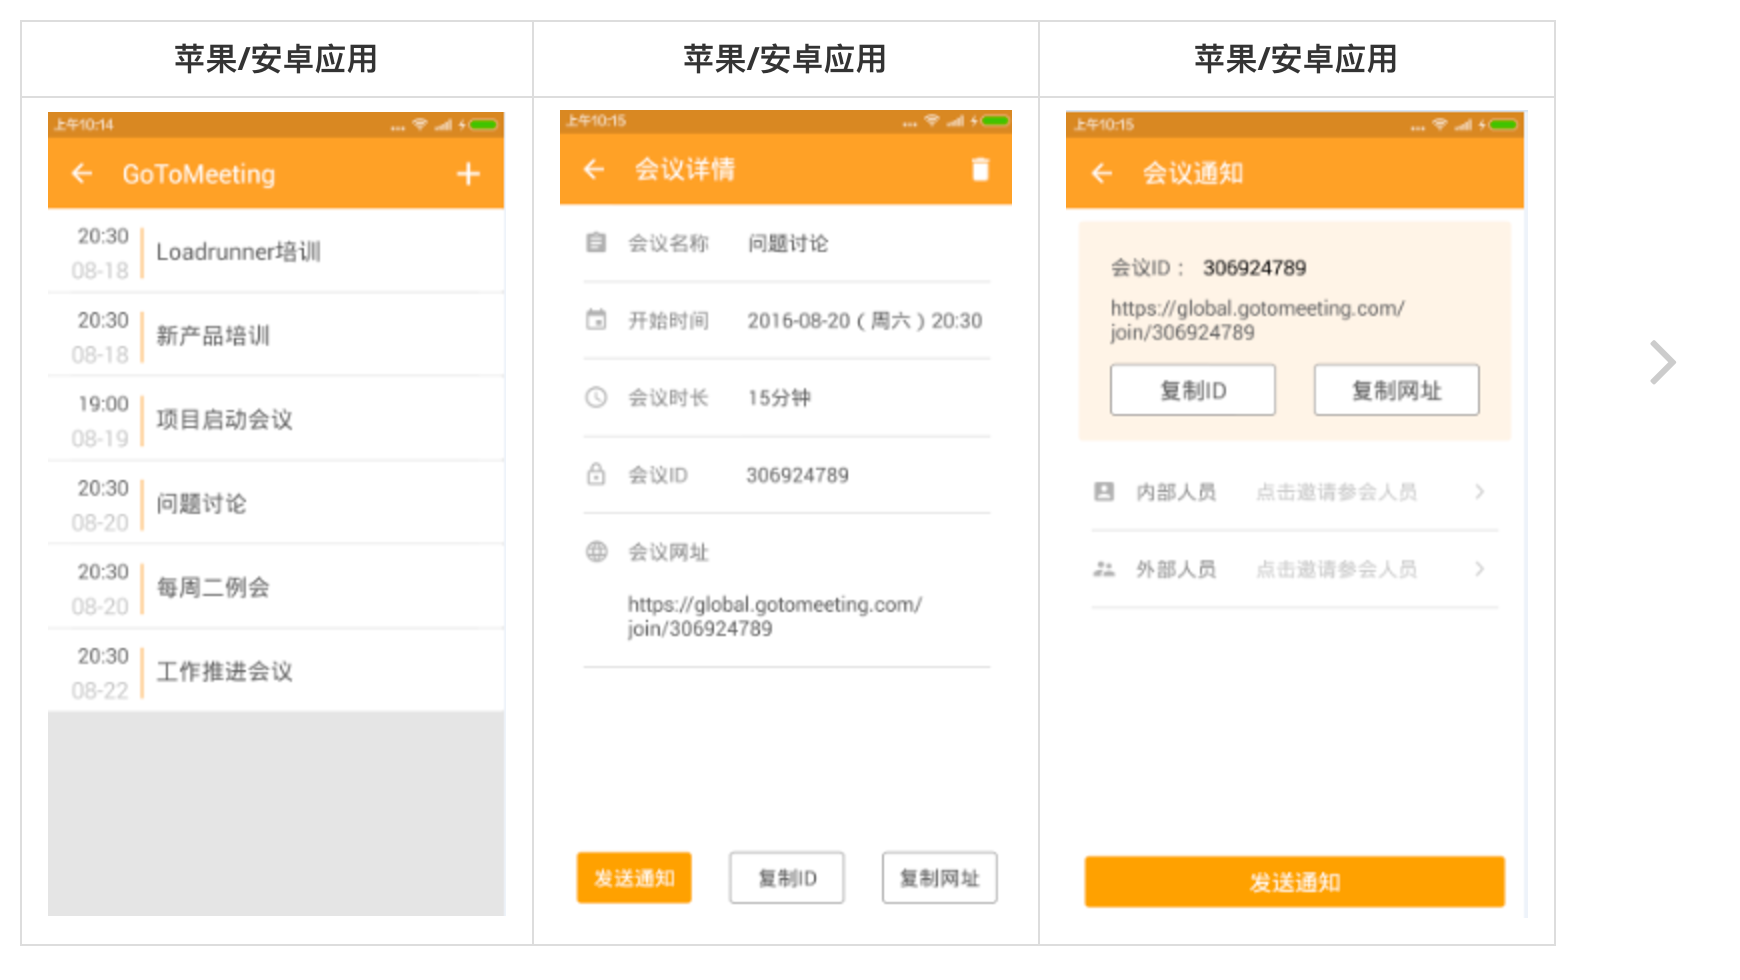Image resolution: width=1740 pixels, height=980 pixels.
Task: Click 复制网址 button in 会议详情 screen
Action: tap(940, 878)
